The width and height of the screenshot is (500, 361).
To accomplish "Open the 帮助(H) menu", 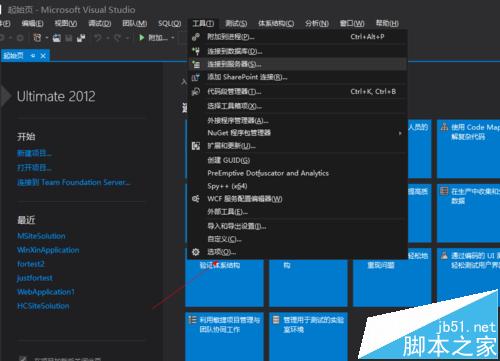I will click(x=387, y=23).
